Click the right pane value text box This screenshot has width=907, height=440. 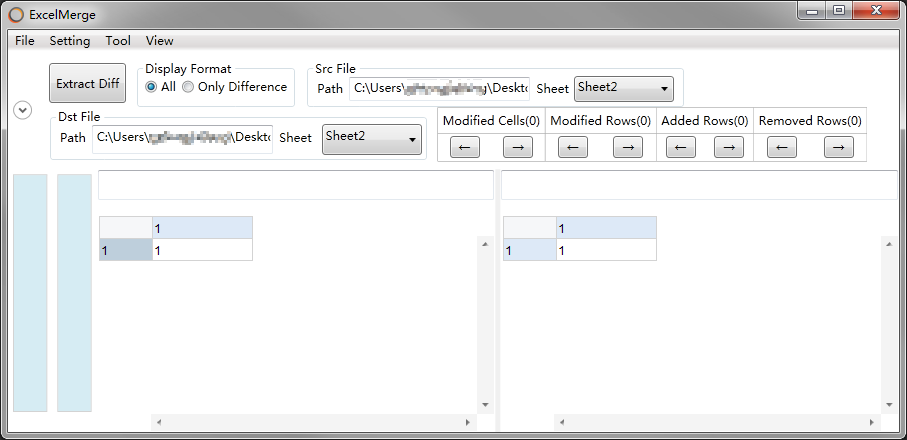699,185
